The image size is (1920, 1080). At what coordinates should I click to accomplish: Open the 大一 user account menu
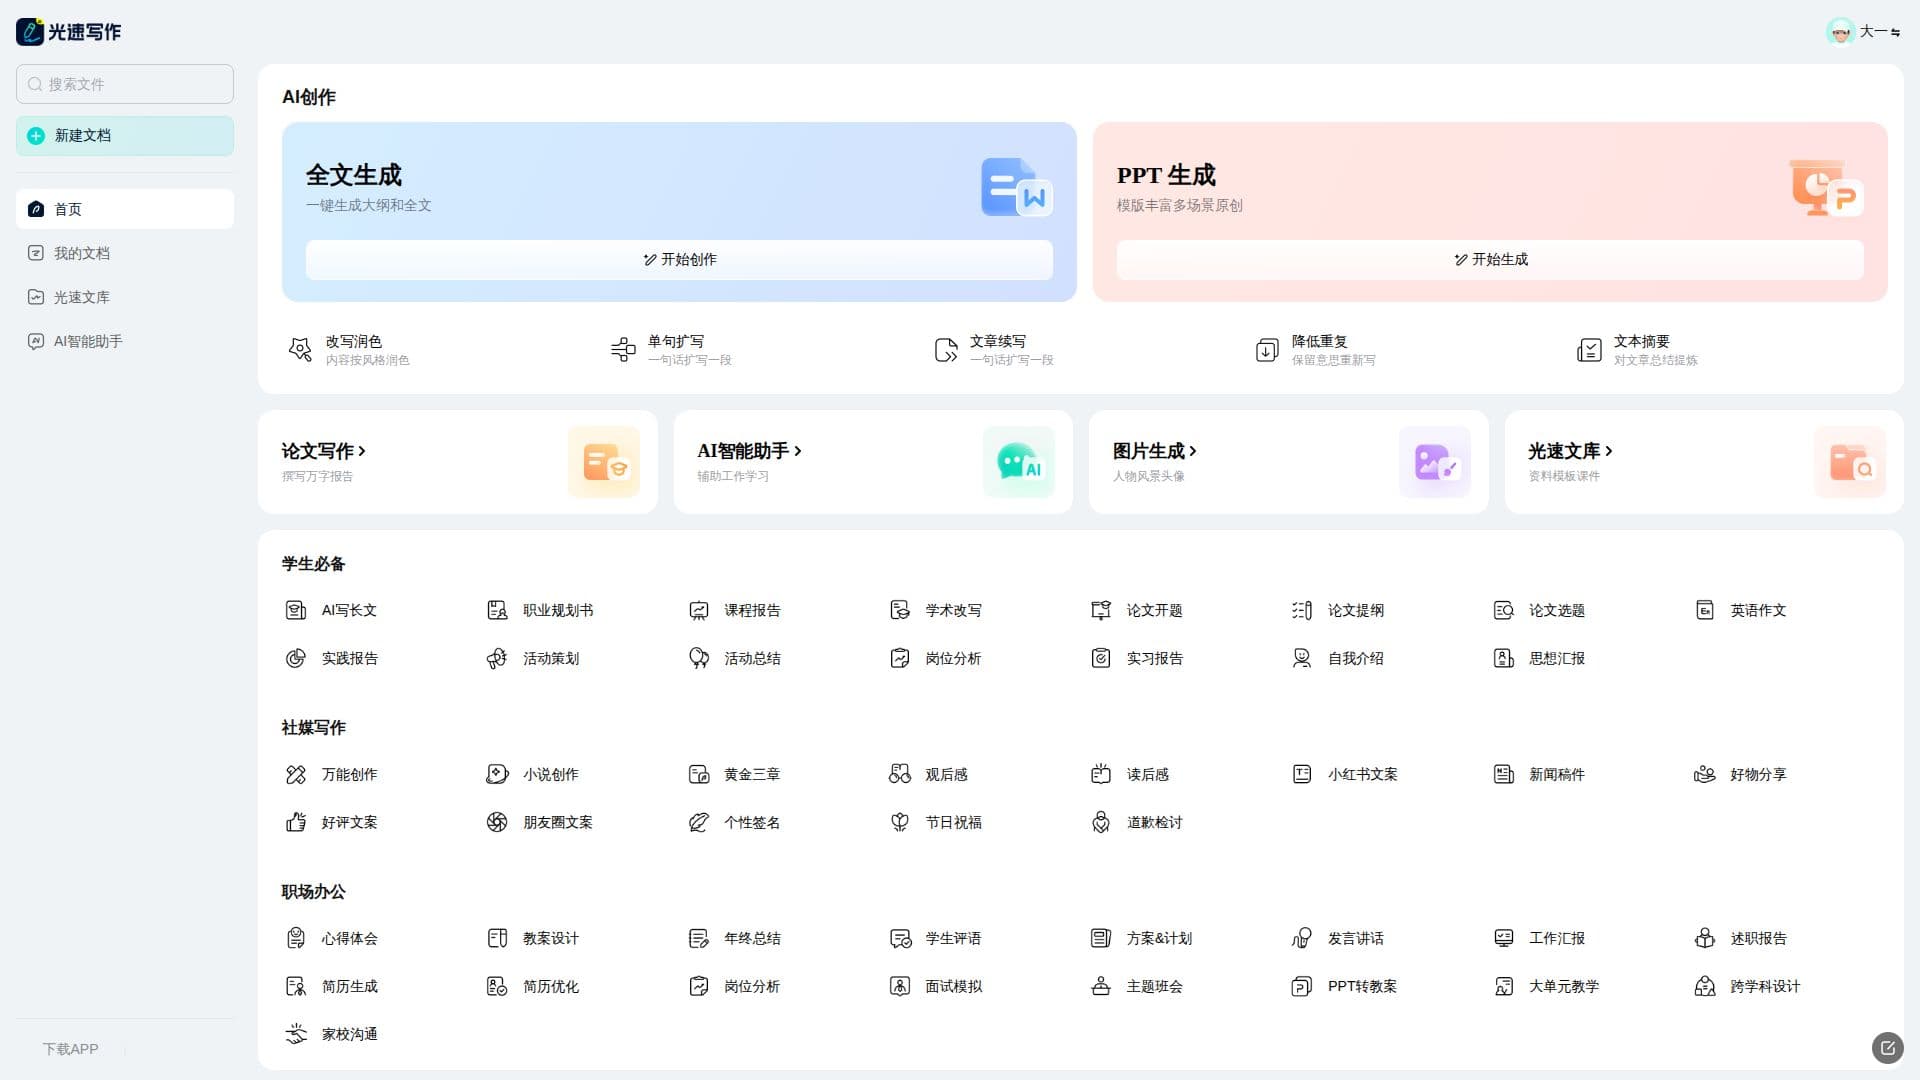[1863, 32]
